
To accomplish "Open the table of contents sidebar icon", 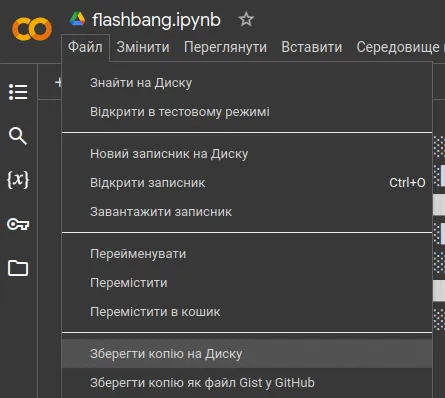I will 18,92.
